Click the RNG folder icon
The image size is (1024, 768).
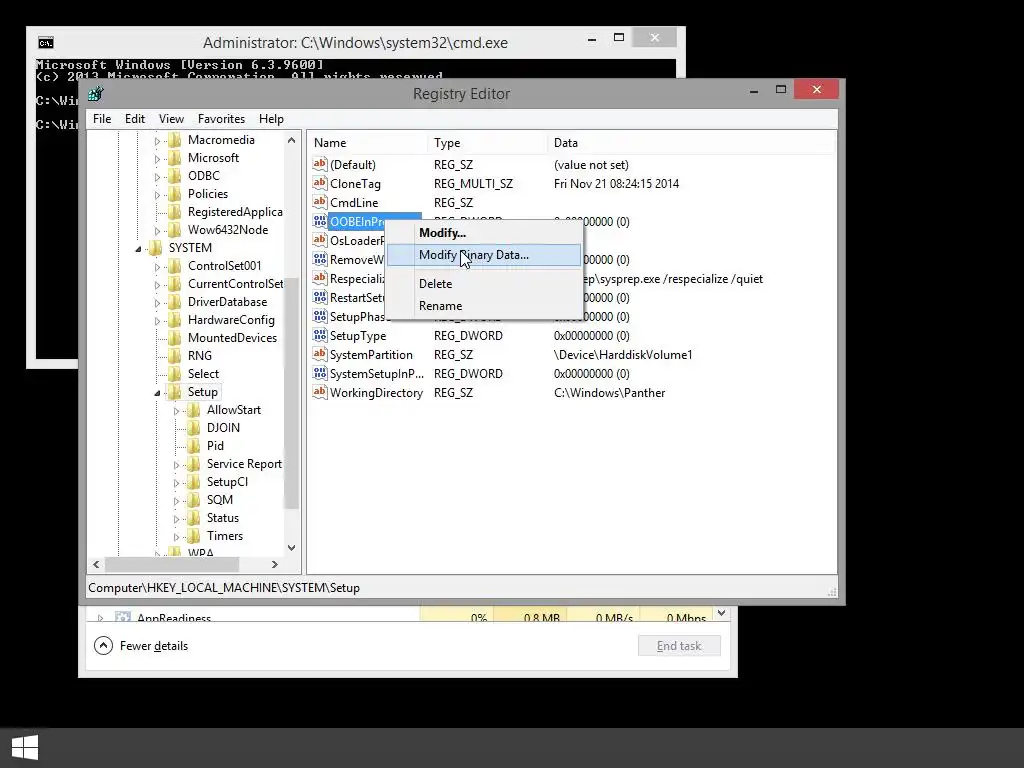174,356
